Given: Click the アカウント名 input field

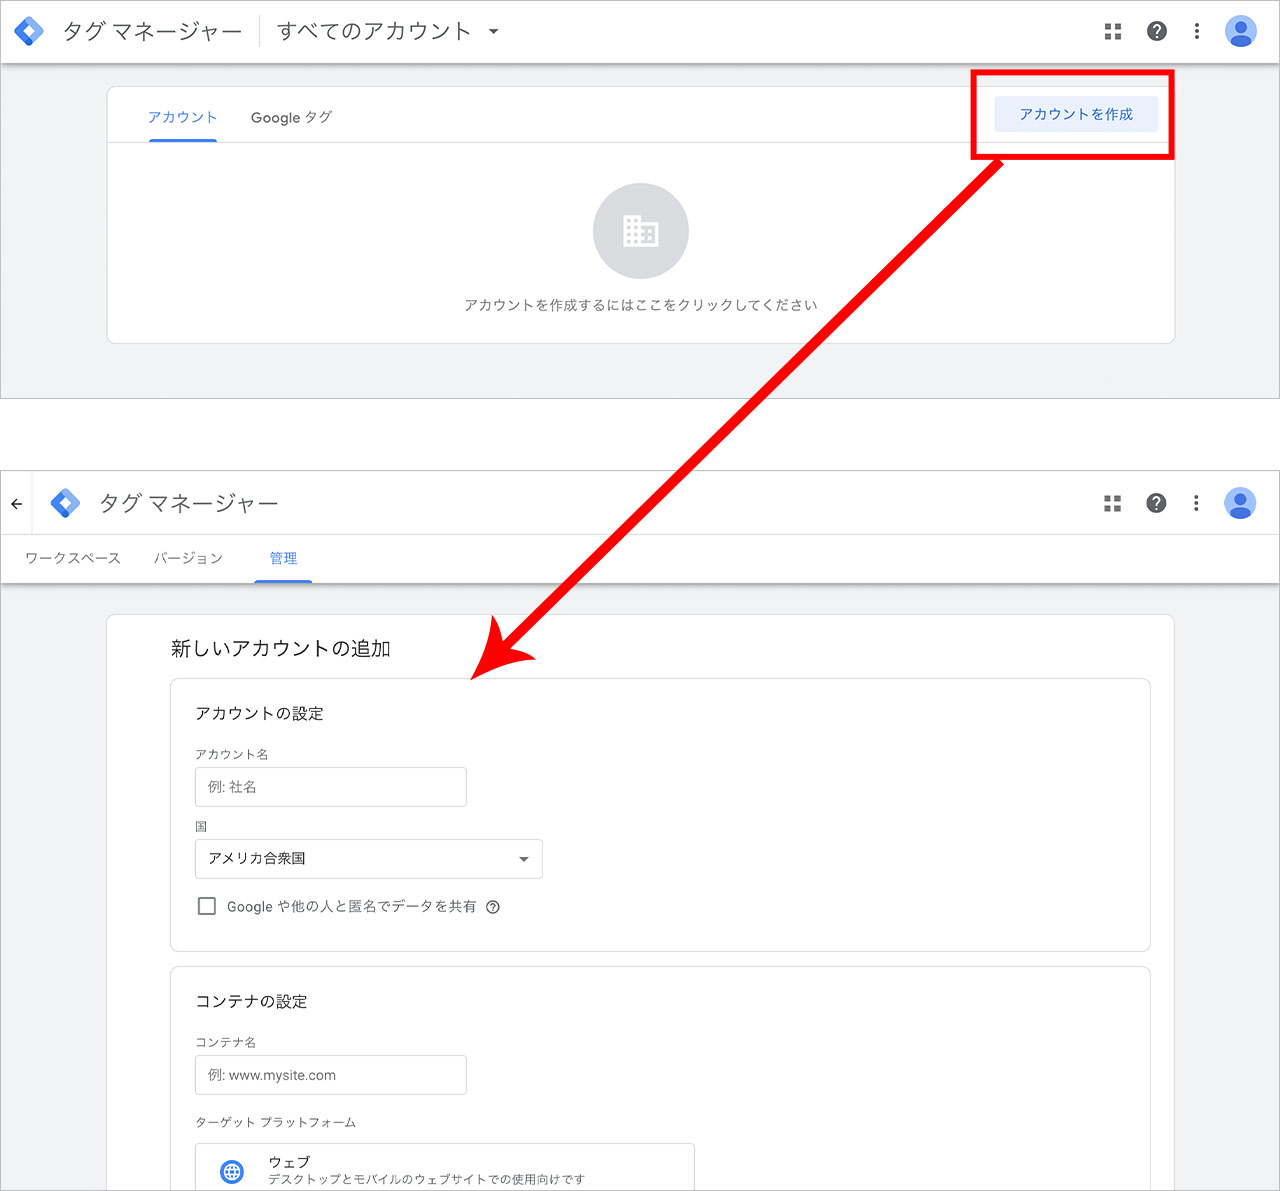Looking at the screenshot, I should 330,787.
